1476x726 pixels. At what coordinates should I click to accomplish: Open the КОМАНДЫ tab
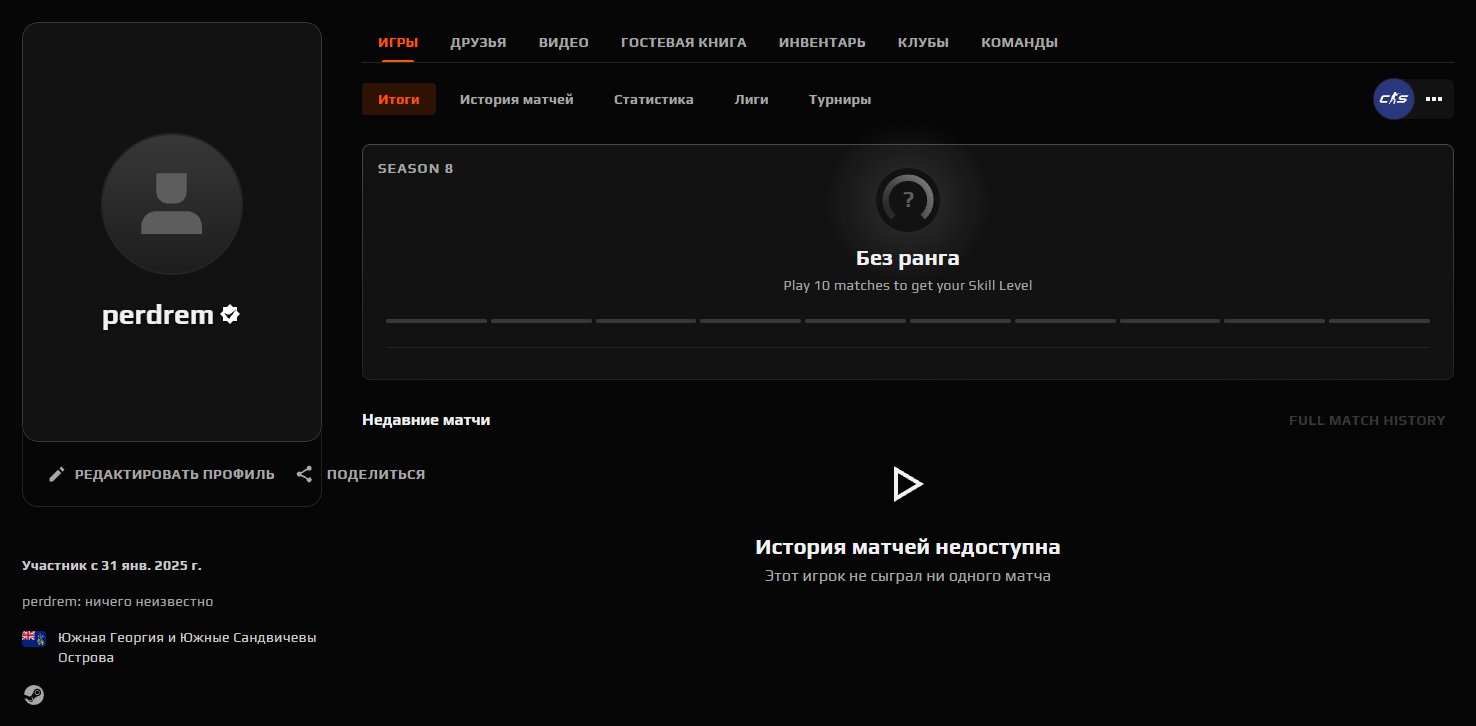(1019, 43)
